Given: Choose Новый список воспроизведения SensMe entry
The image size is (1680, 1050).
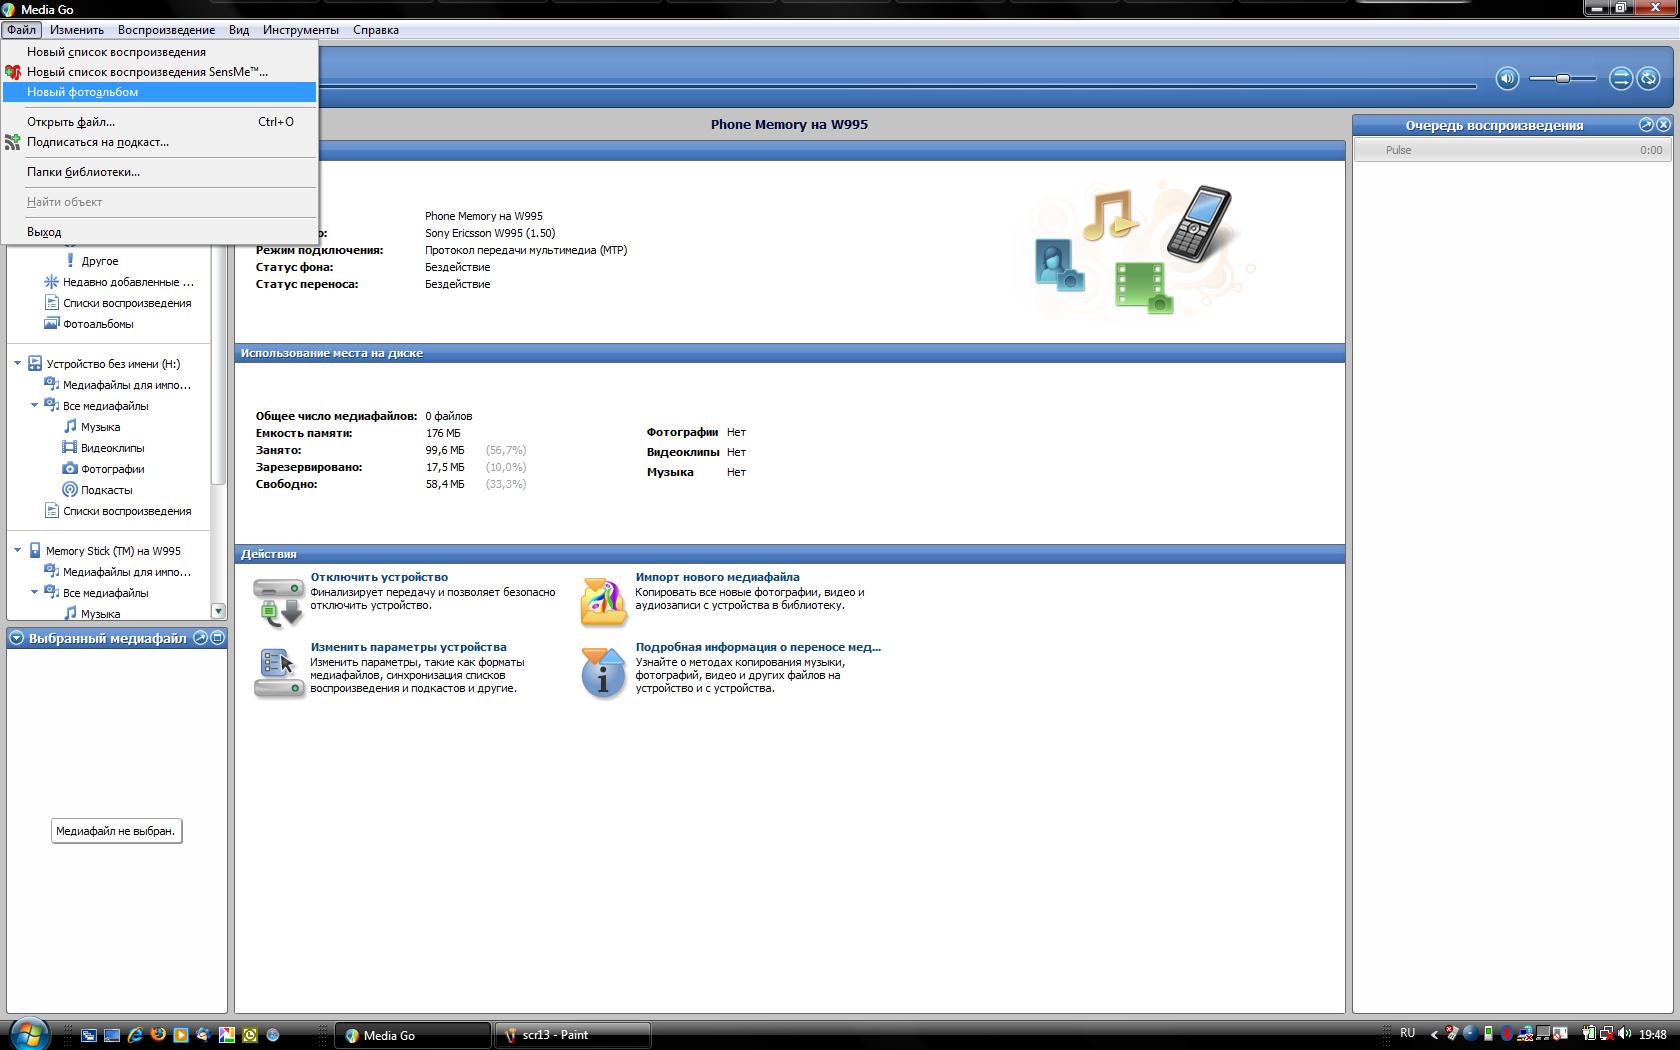Looking at the screenshot, I should pyautogui.click(x=159, y=72).
